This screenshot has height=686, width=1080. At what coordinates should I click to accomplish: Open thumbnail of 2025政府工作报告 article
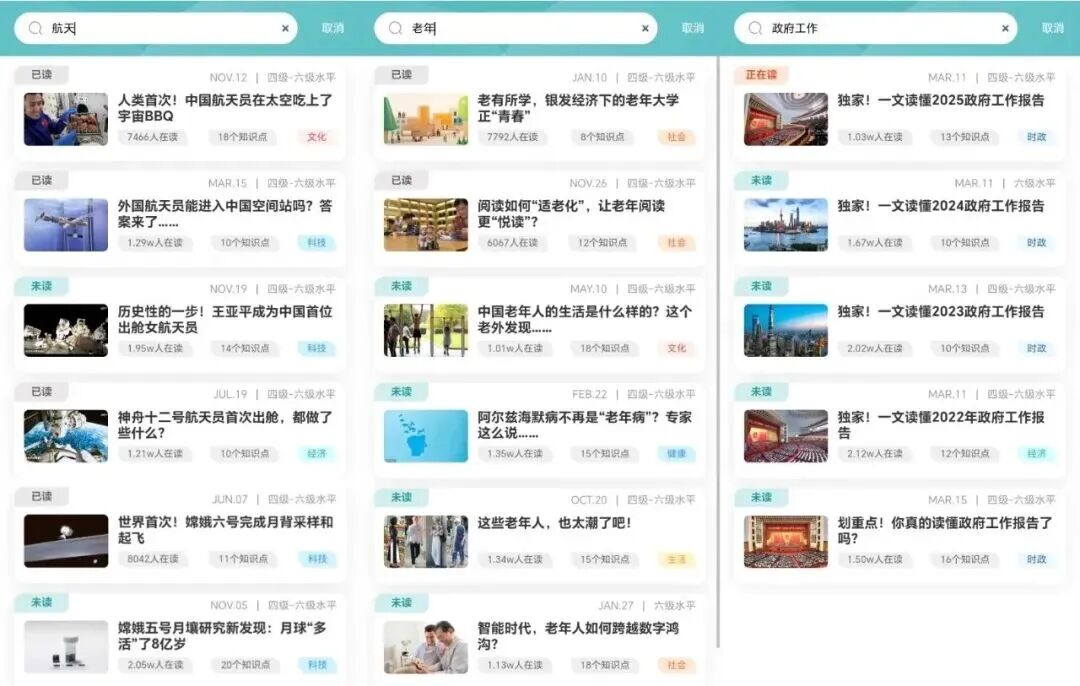pyautogui.click(x=786, y=119)
